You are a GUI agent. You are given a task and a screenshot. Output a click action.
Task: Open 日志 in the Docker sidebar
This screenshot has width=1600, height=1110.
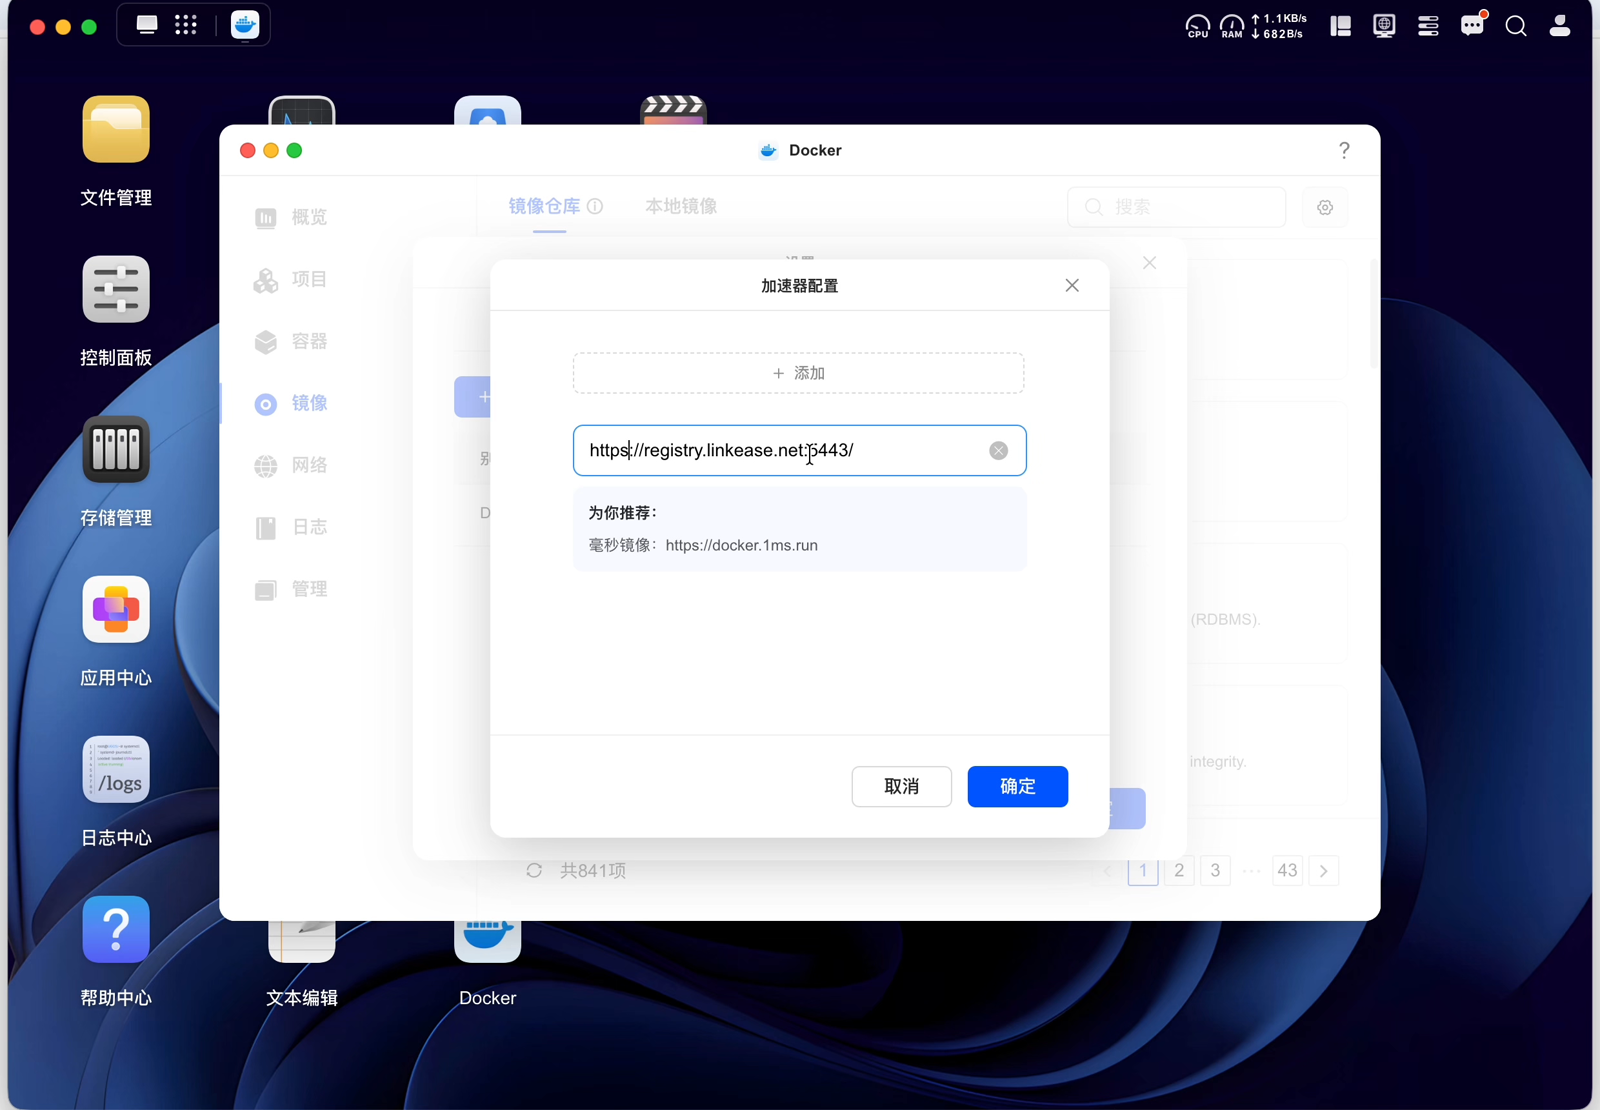click(290, 527)
